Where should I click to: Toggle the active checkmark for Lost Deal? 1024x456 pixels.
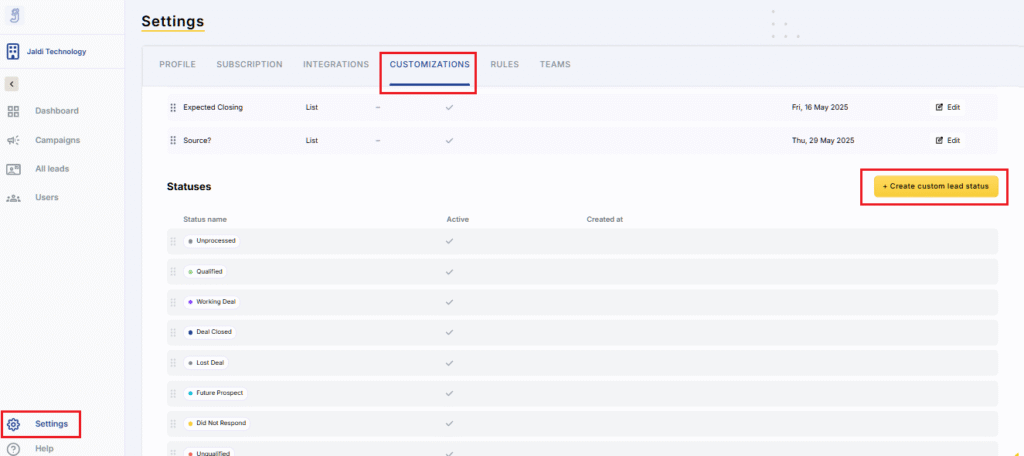[x=450, y=363]
